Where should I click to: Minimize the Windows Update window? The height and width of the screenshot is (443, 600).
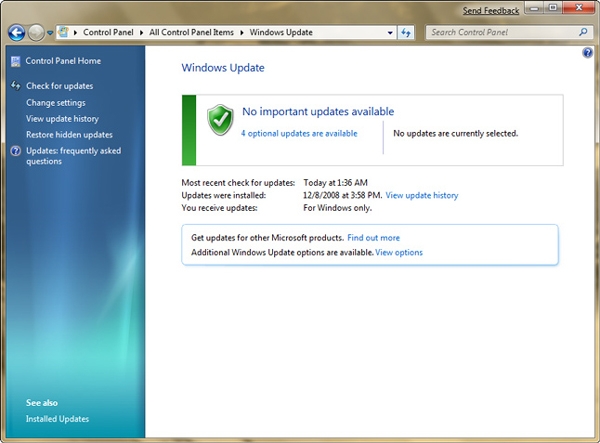tap(535, 8)
